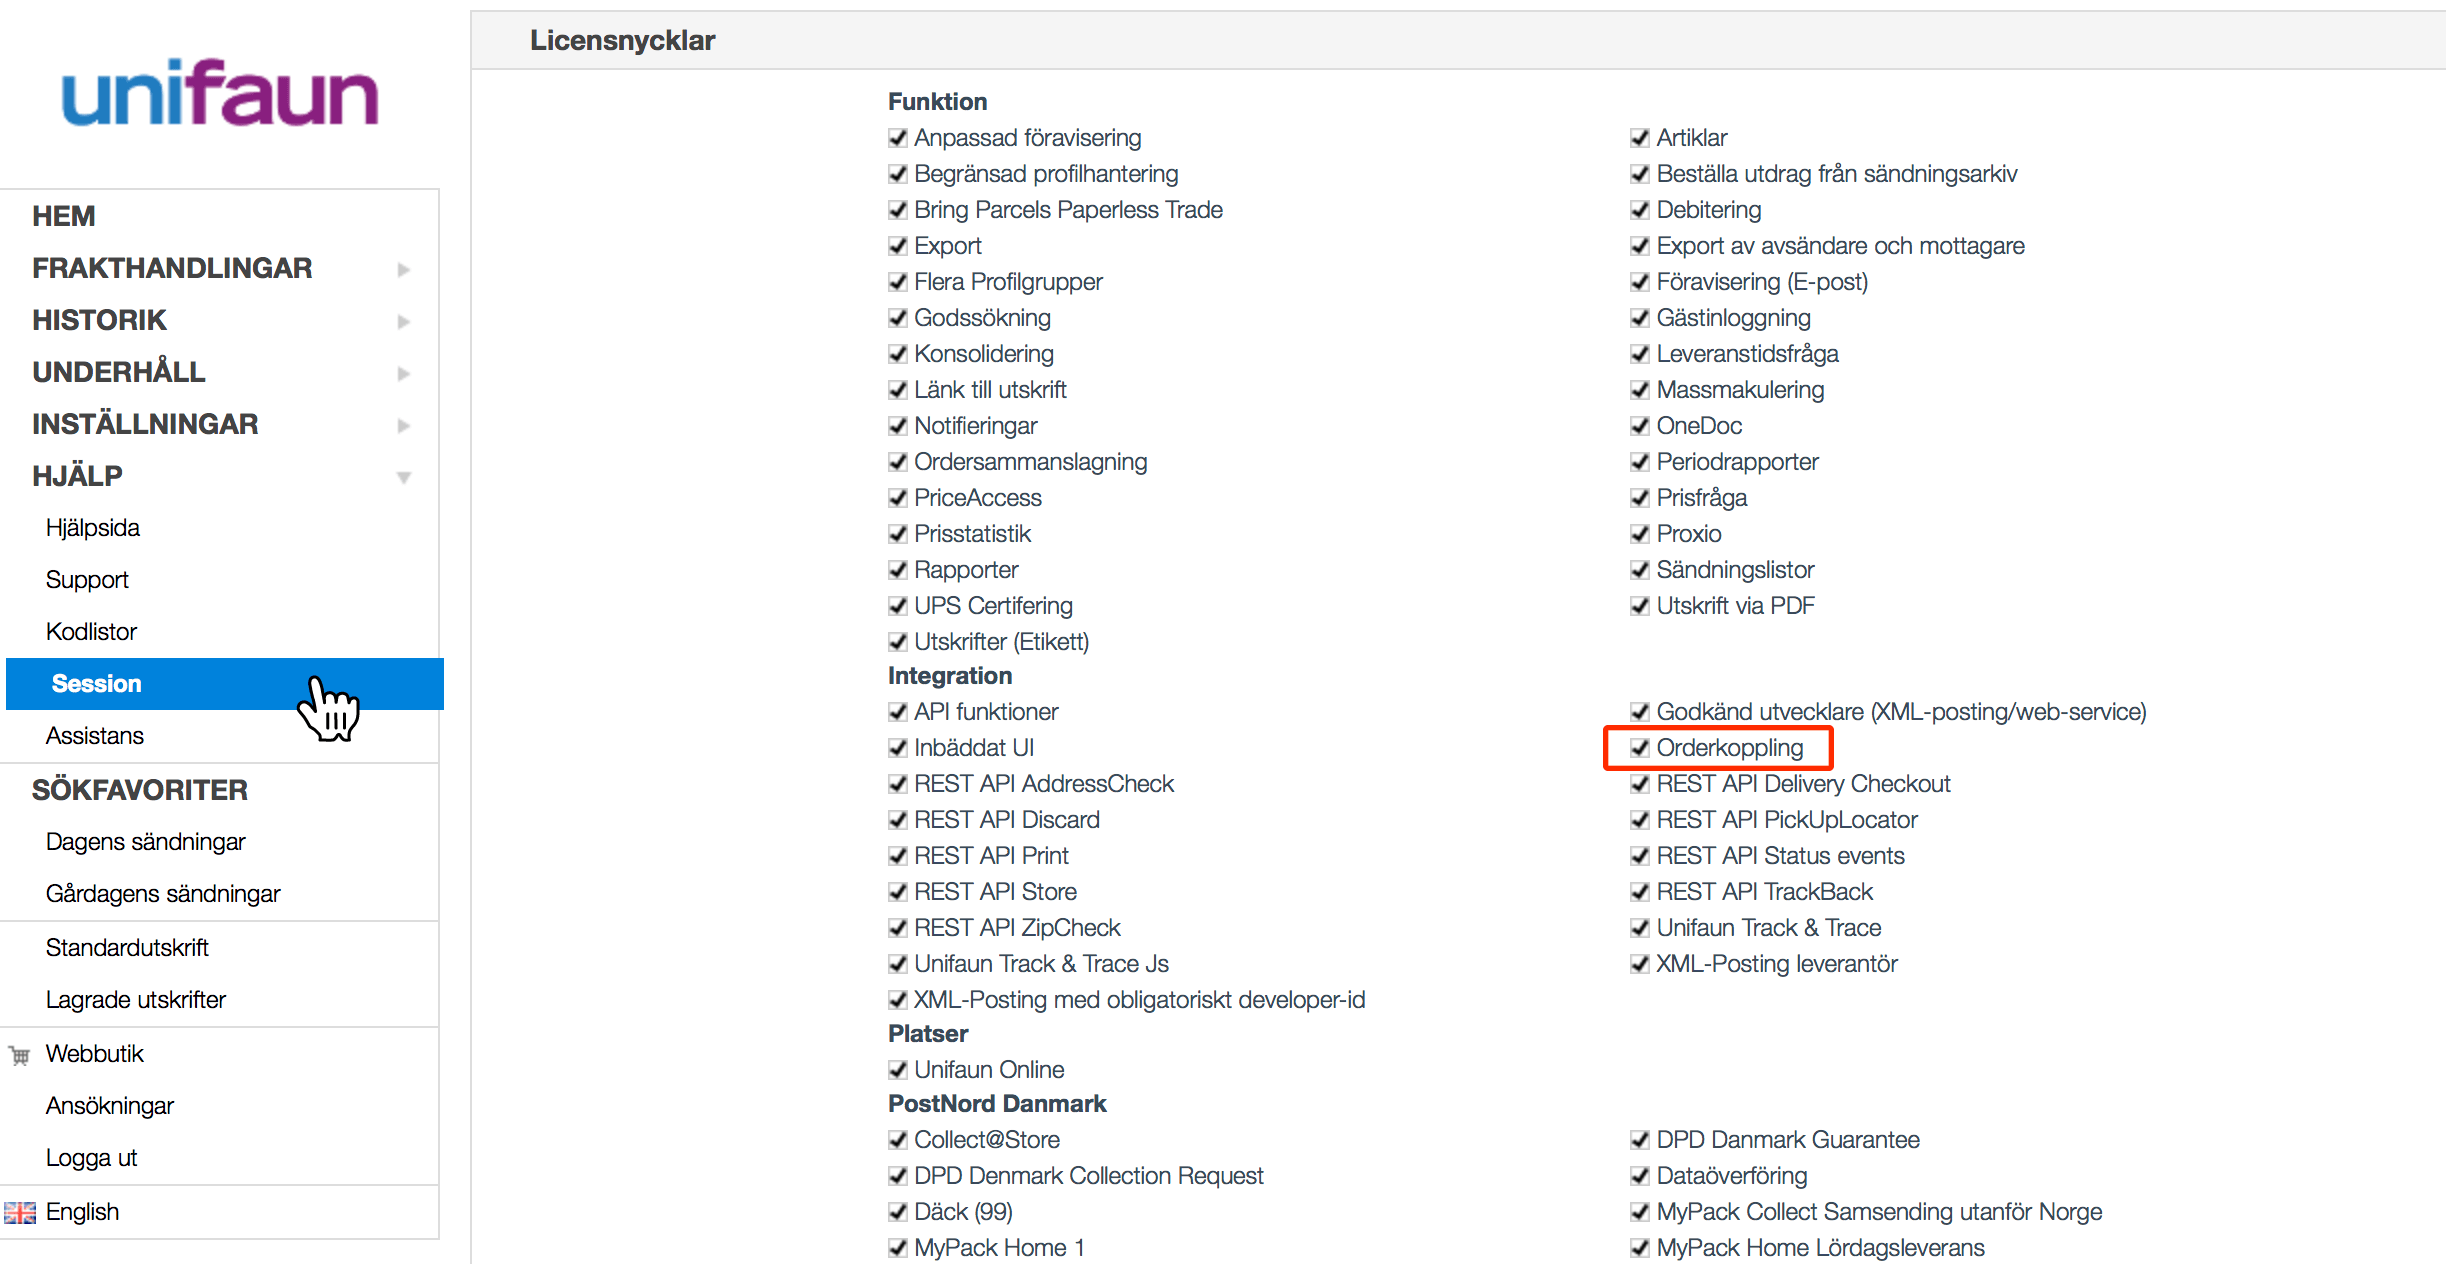Uncheck the Anpassad föravisering checkbox
The width and height of the screenshot is (2446, 1264).
point(898,138)
